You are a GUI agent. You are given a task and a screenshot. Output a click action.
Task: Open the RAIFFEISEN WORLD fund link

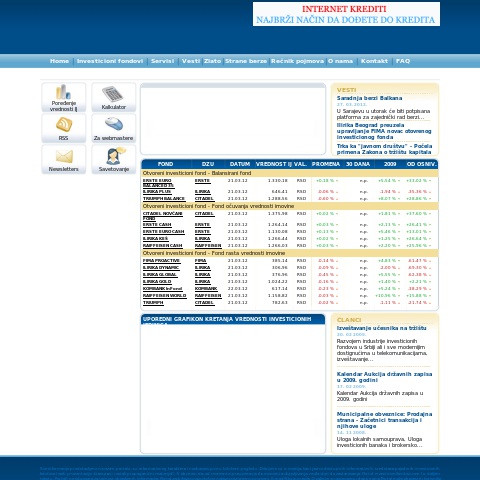click(165, 296)
